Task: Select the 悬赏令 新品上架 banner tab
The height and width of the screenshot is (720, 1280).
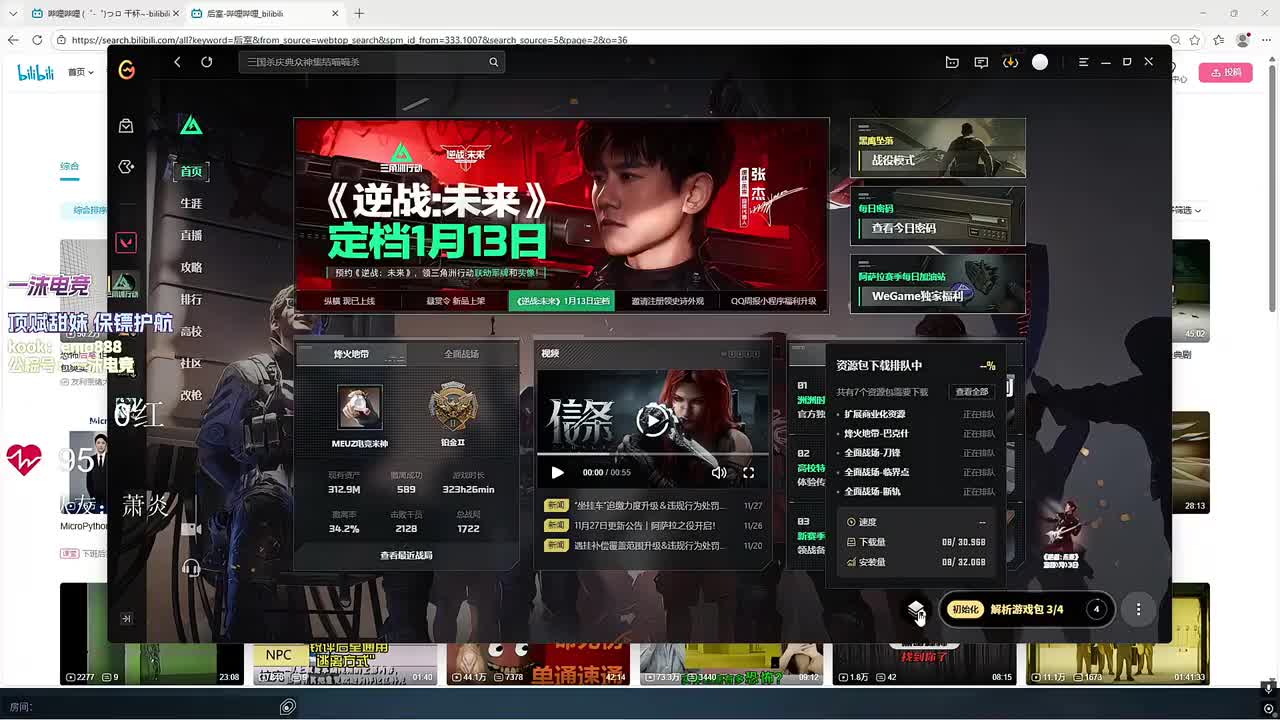Action: pyautogui.click(x=455, y=301)
